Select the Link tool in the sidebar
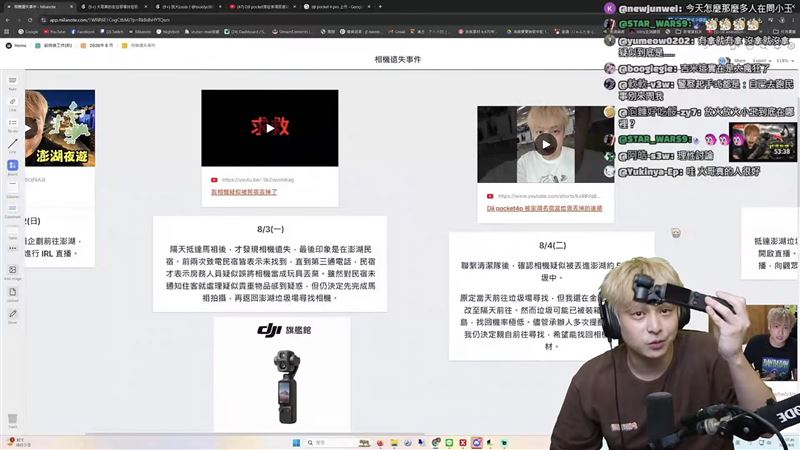 [x=12, y=103]
